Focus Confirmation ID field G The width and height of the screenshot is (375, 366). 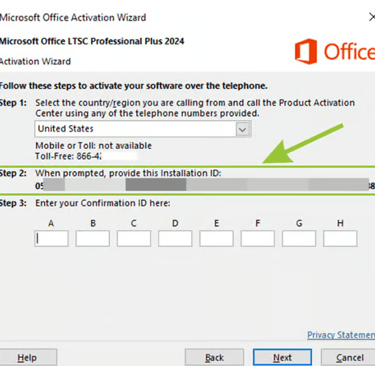coord(299,239)
